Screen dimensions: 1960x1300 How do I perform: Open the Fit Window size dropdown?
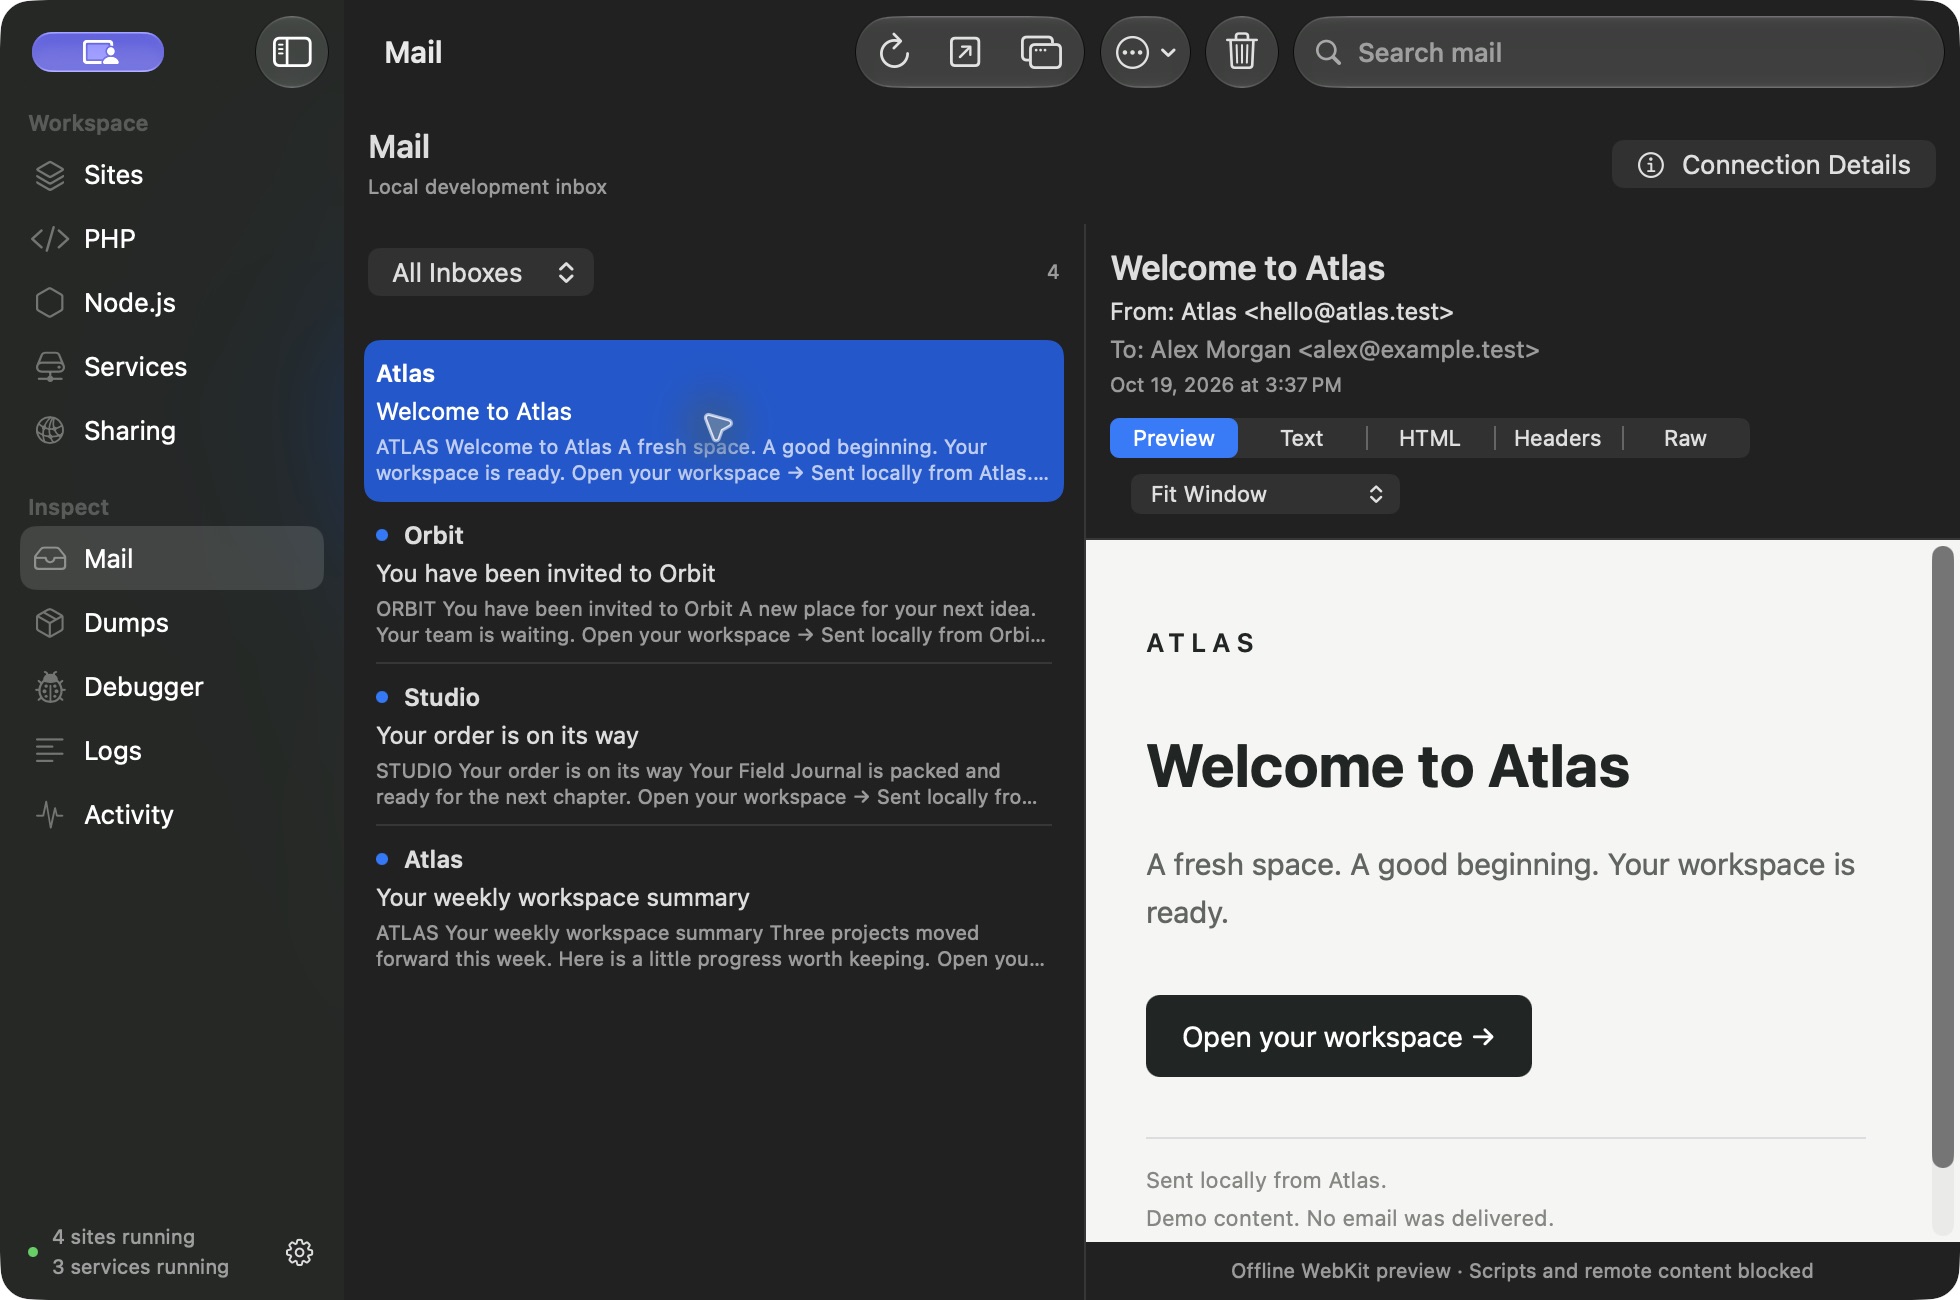tap(1265, 494)
